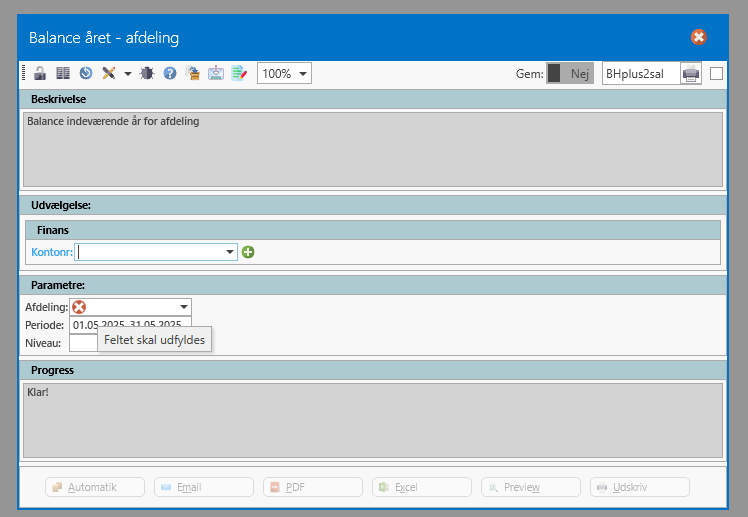This screenshot has width=748, height=517.
Task: Click the Beskrivelse description text area
Action: click(x=373, y=149)
